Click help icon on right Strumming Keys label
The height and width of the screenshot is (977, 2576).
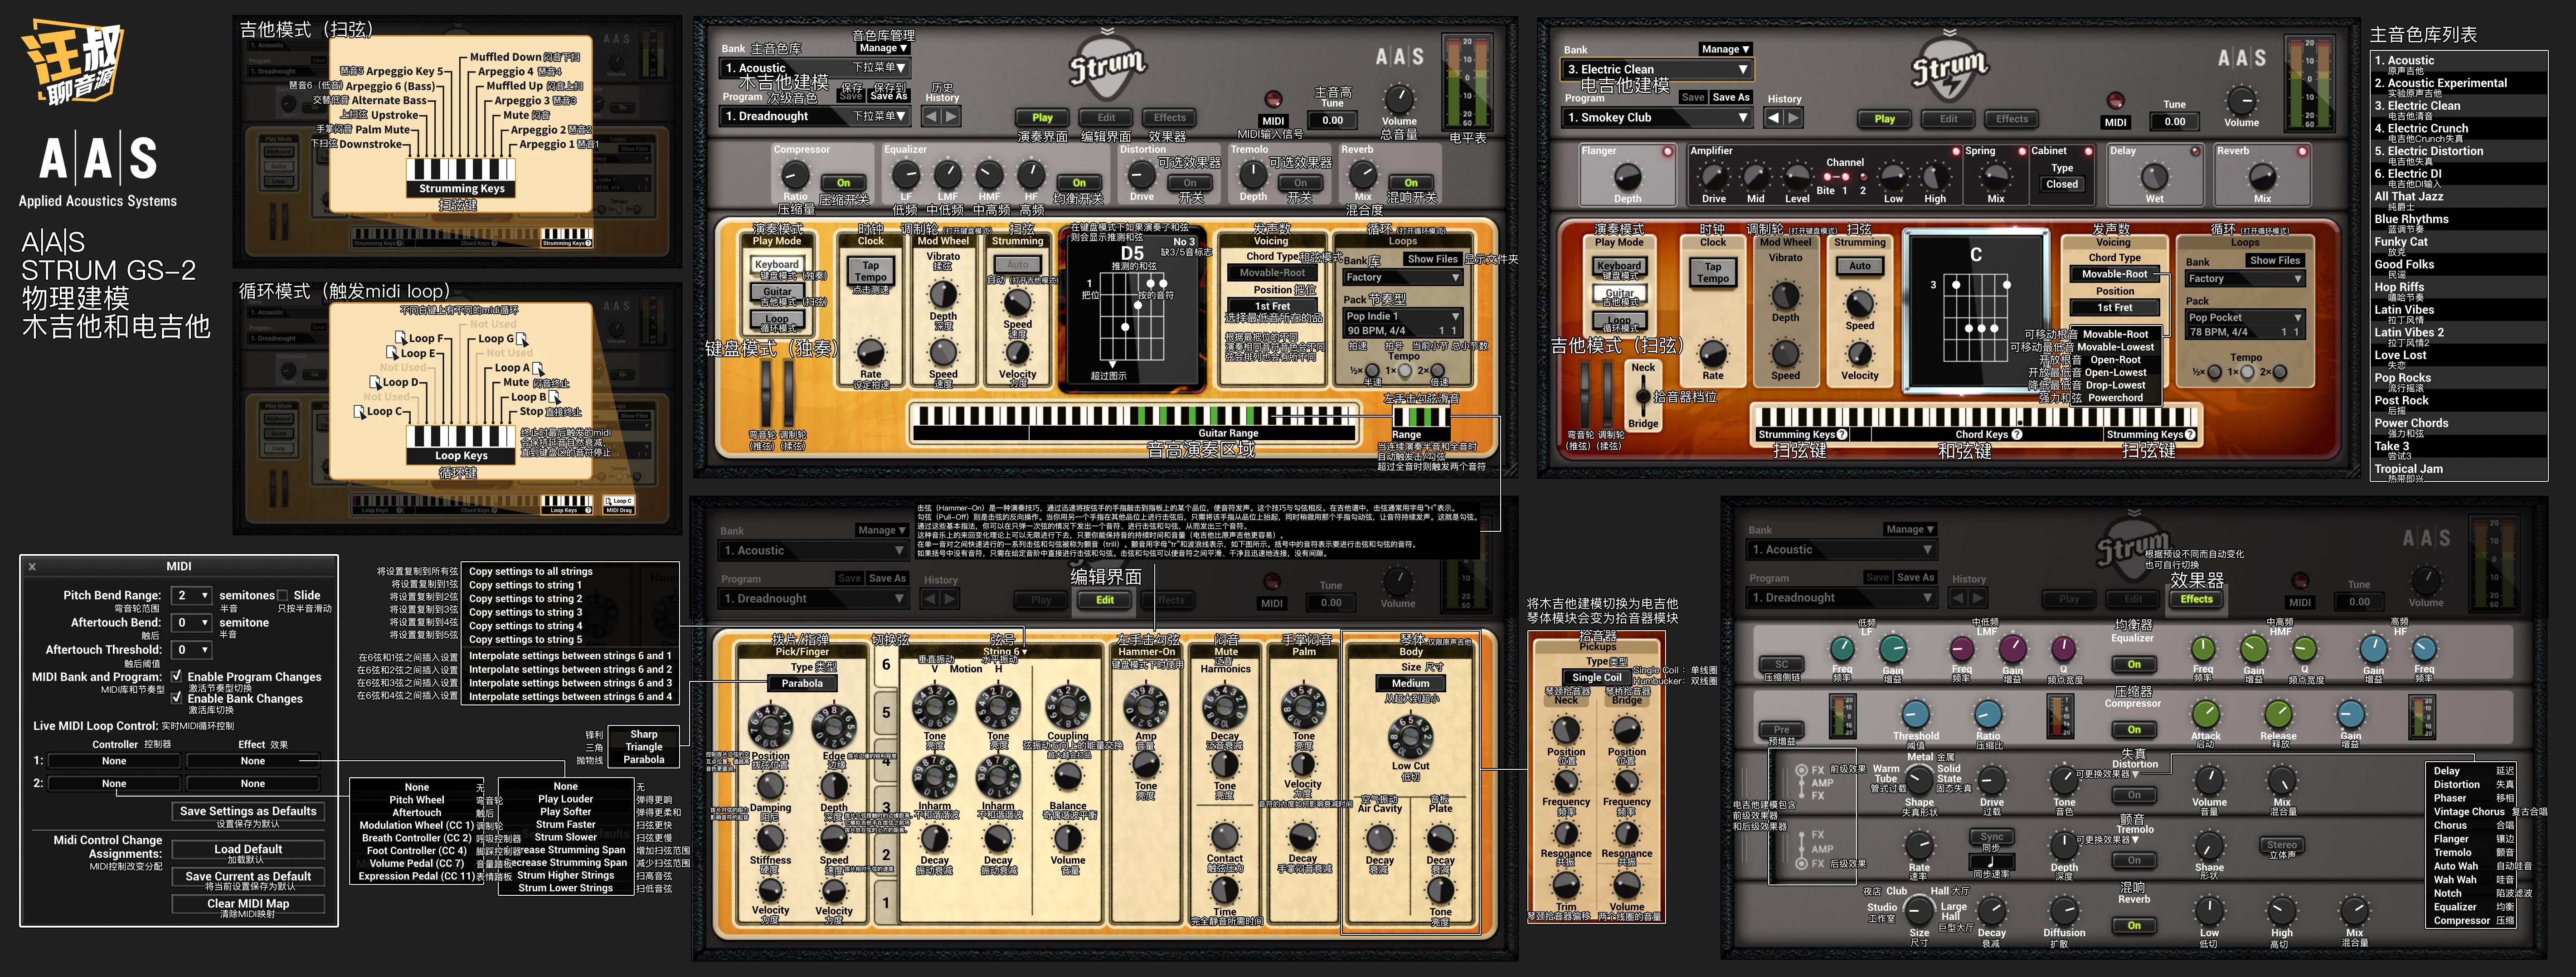point(2190,435)
